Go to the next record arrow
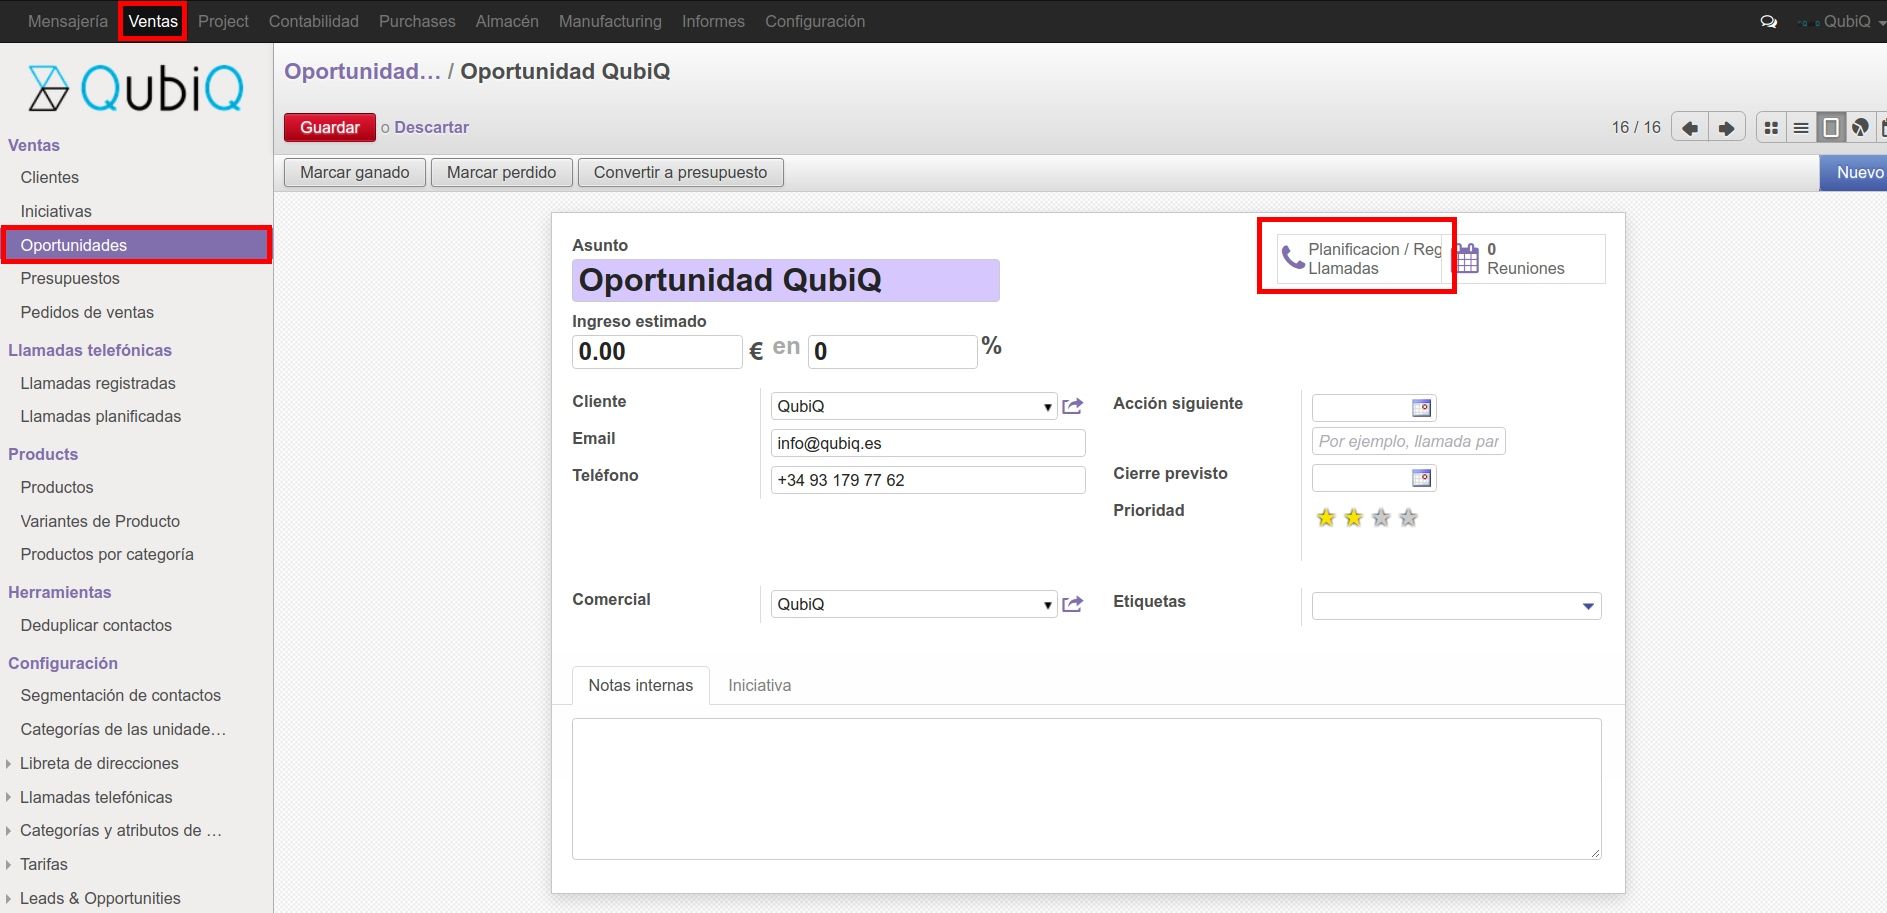Screen dimensions: 1887x913 1726,128
